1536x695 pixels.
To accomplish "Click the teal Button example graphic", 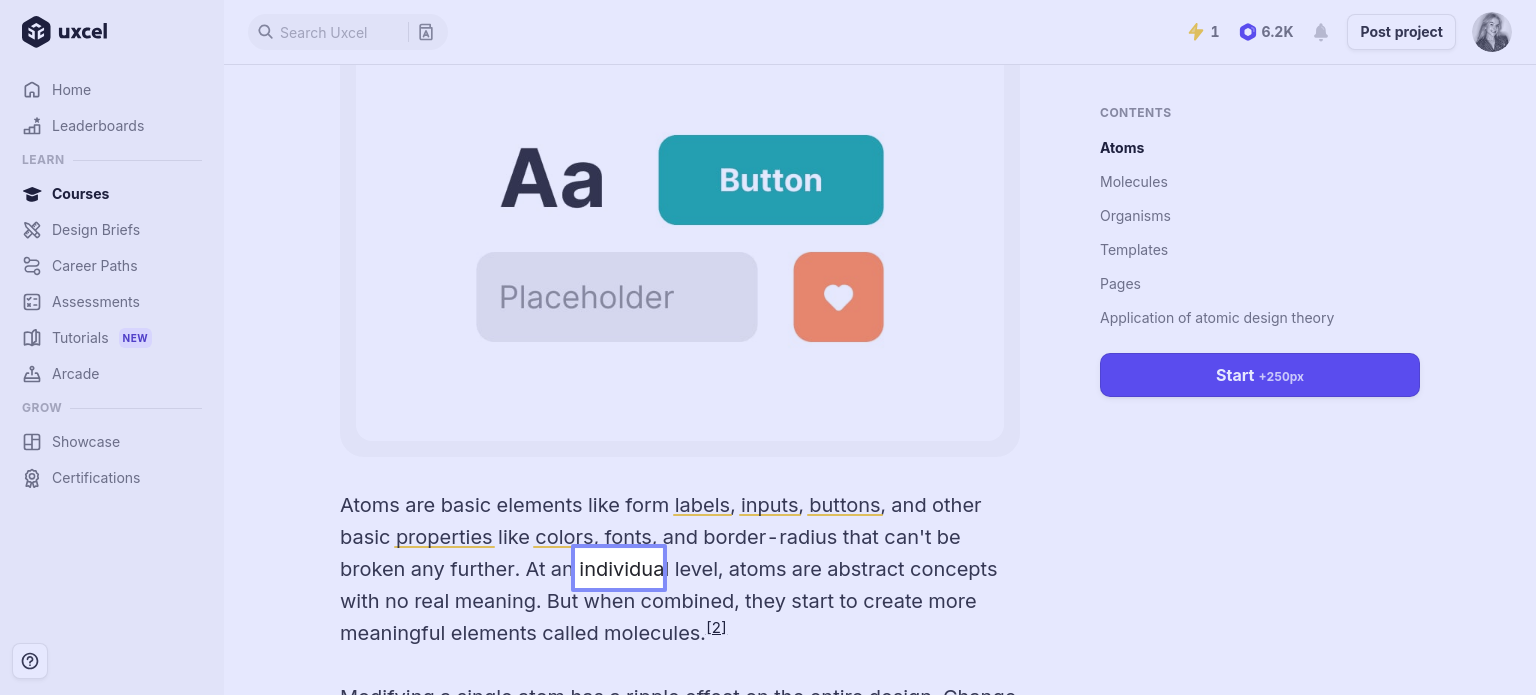I will pyautogui.click(x=770, y=180).
